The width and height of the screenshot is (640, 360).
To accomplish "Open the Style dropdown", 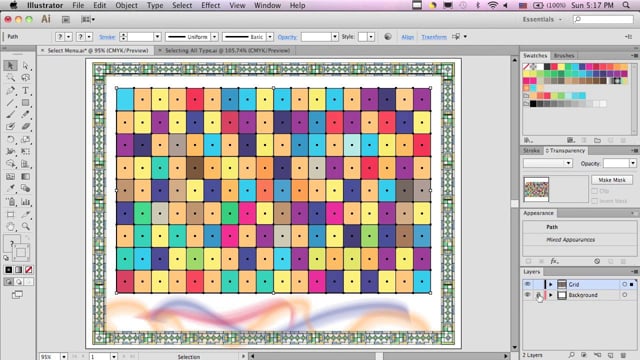I will [x=371, y=37].
